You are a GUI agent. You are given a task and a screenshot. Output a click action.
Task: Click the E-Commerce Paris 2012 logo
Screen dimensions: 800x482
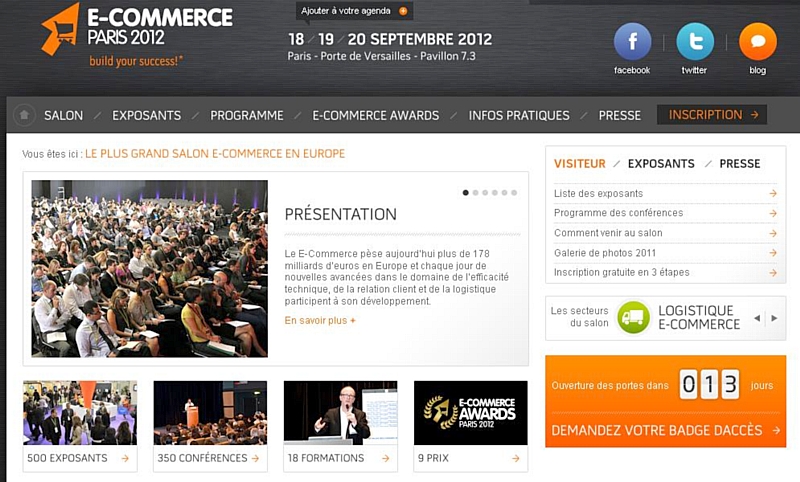click(137, 35)
